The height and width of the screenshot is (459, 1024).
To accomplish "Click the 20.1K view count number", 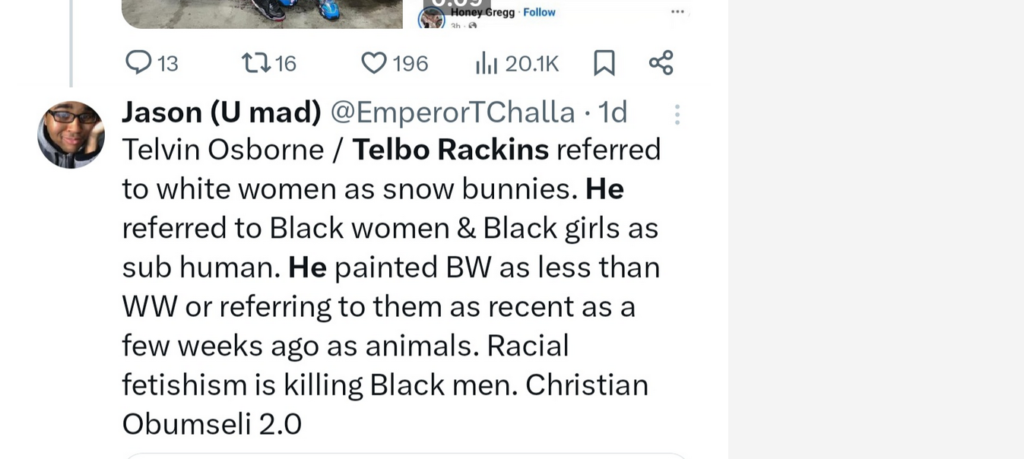I will tap(532, 64).
